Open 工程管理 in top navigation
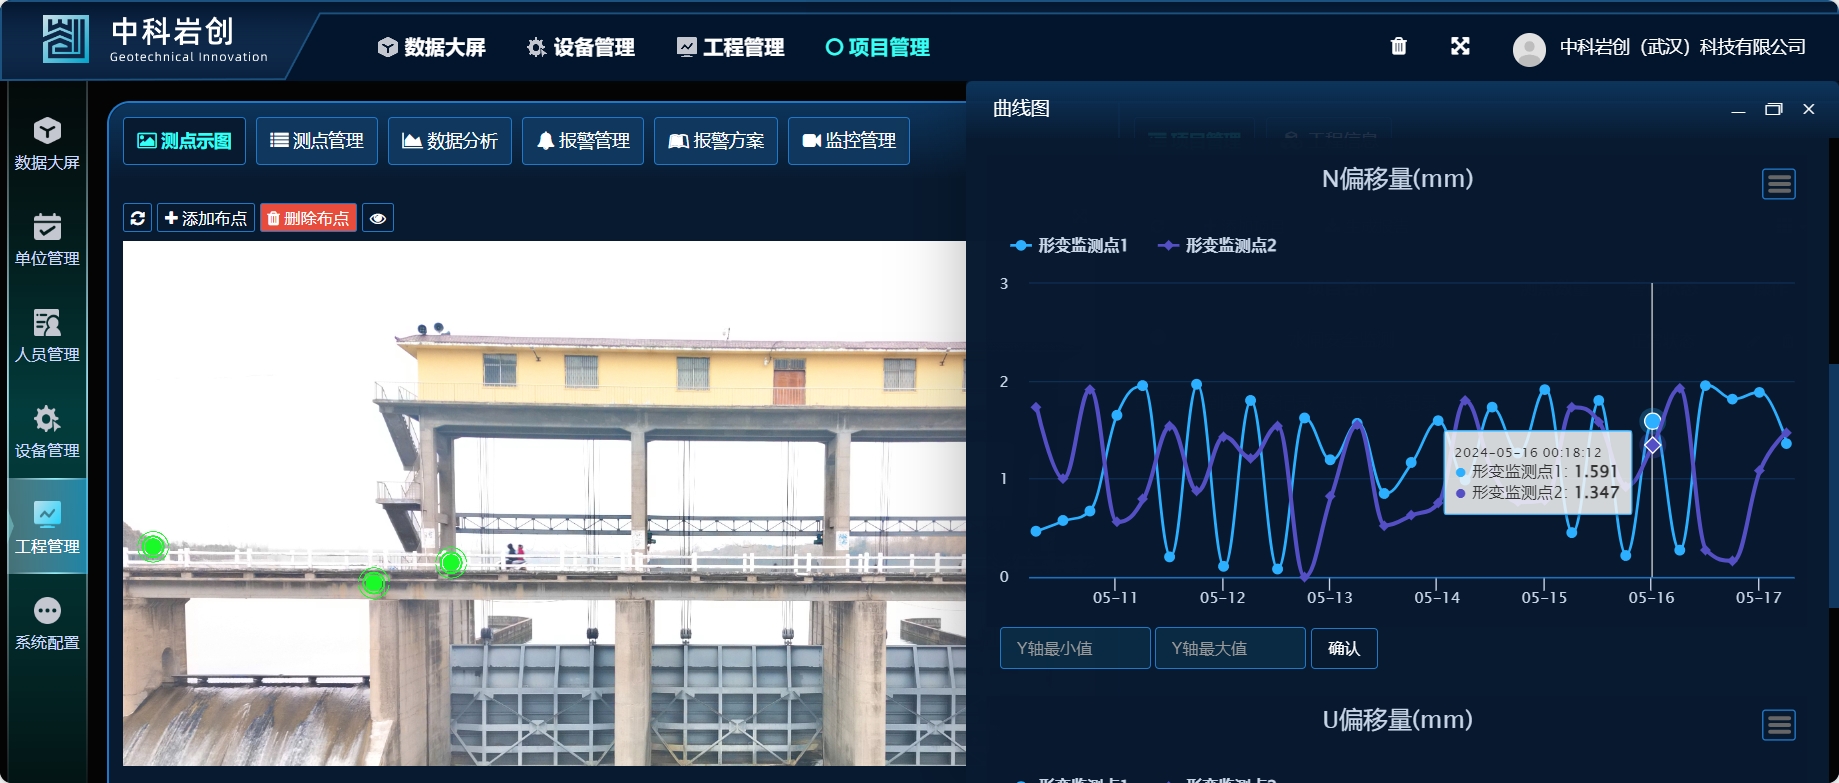The image size is (1839, 783). click(x=730, y=47)
